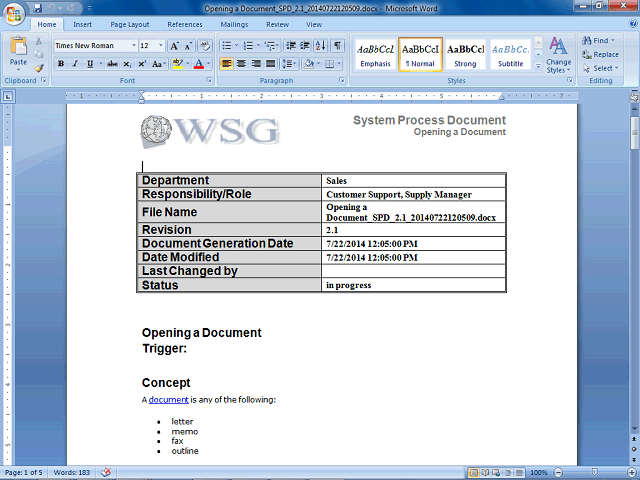The height and width of the screenshot is (480, 640).
Task: Justify the text
Action: 270,64
